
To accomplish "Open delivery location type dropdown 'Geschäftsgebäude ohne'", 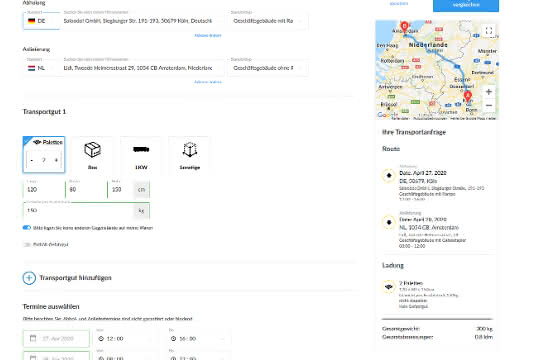I will pos(268,68).
